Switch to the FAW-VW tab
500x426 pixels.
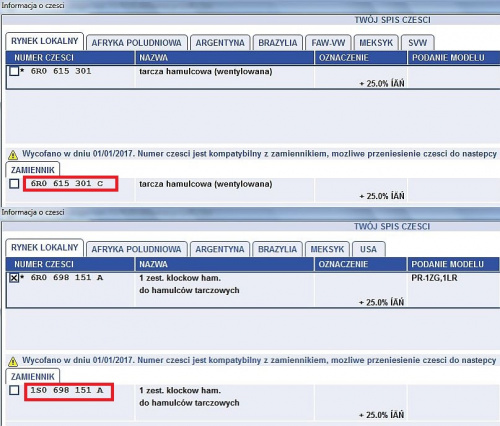point(328,43)
